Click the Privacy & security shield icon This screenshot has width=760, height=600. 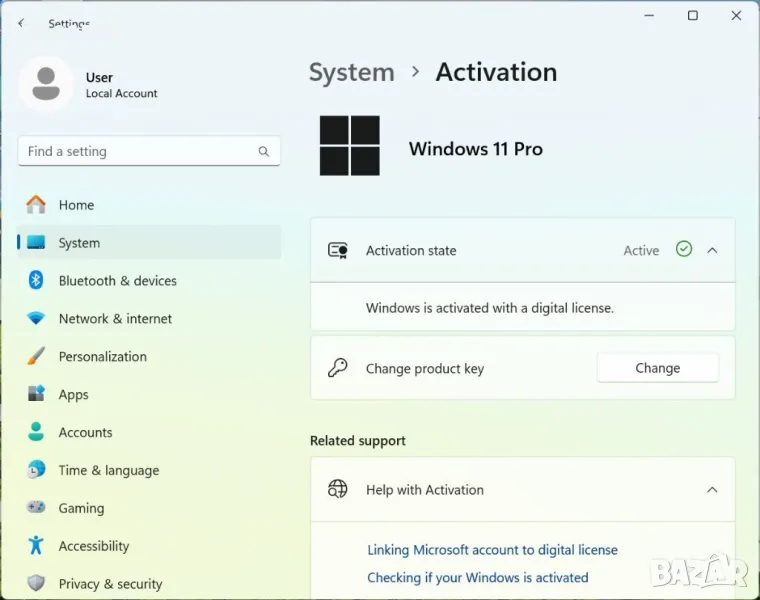pyautogui.click(x=36, y=584)
